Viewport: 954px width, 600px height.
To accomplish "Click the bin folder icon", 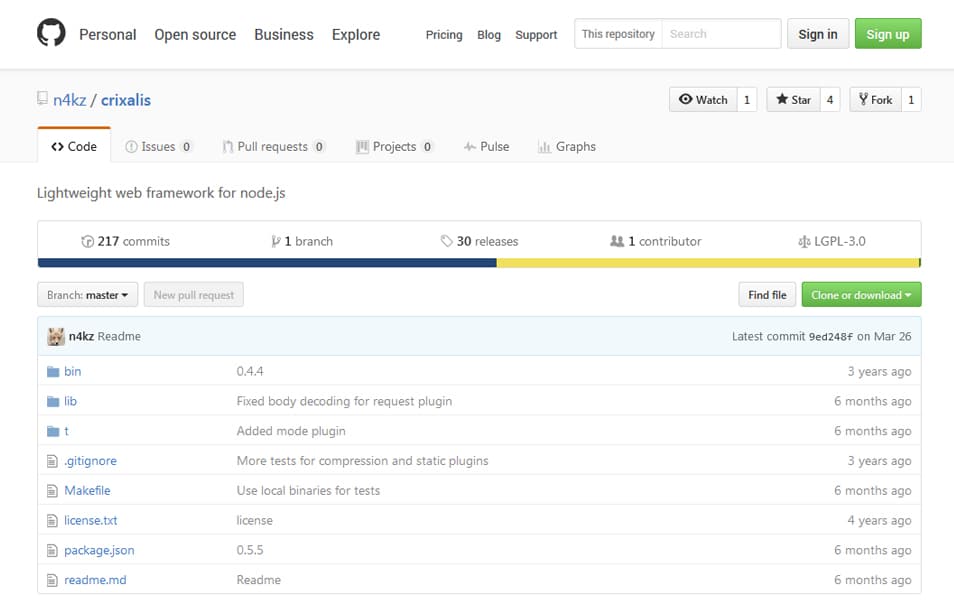I will pyautogui.click(x=53, y=371).
